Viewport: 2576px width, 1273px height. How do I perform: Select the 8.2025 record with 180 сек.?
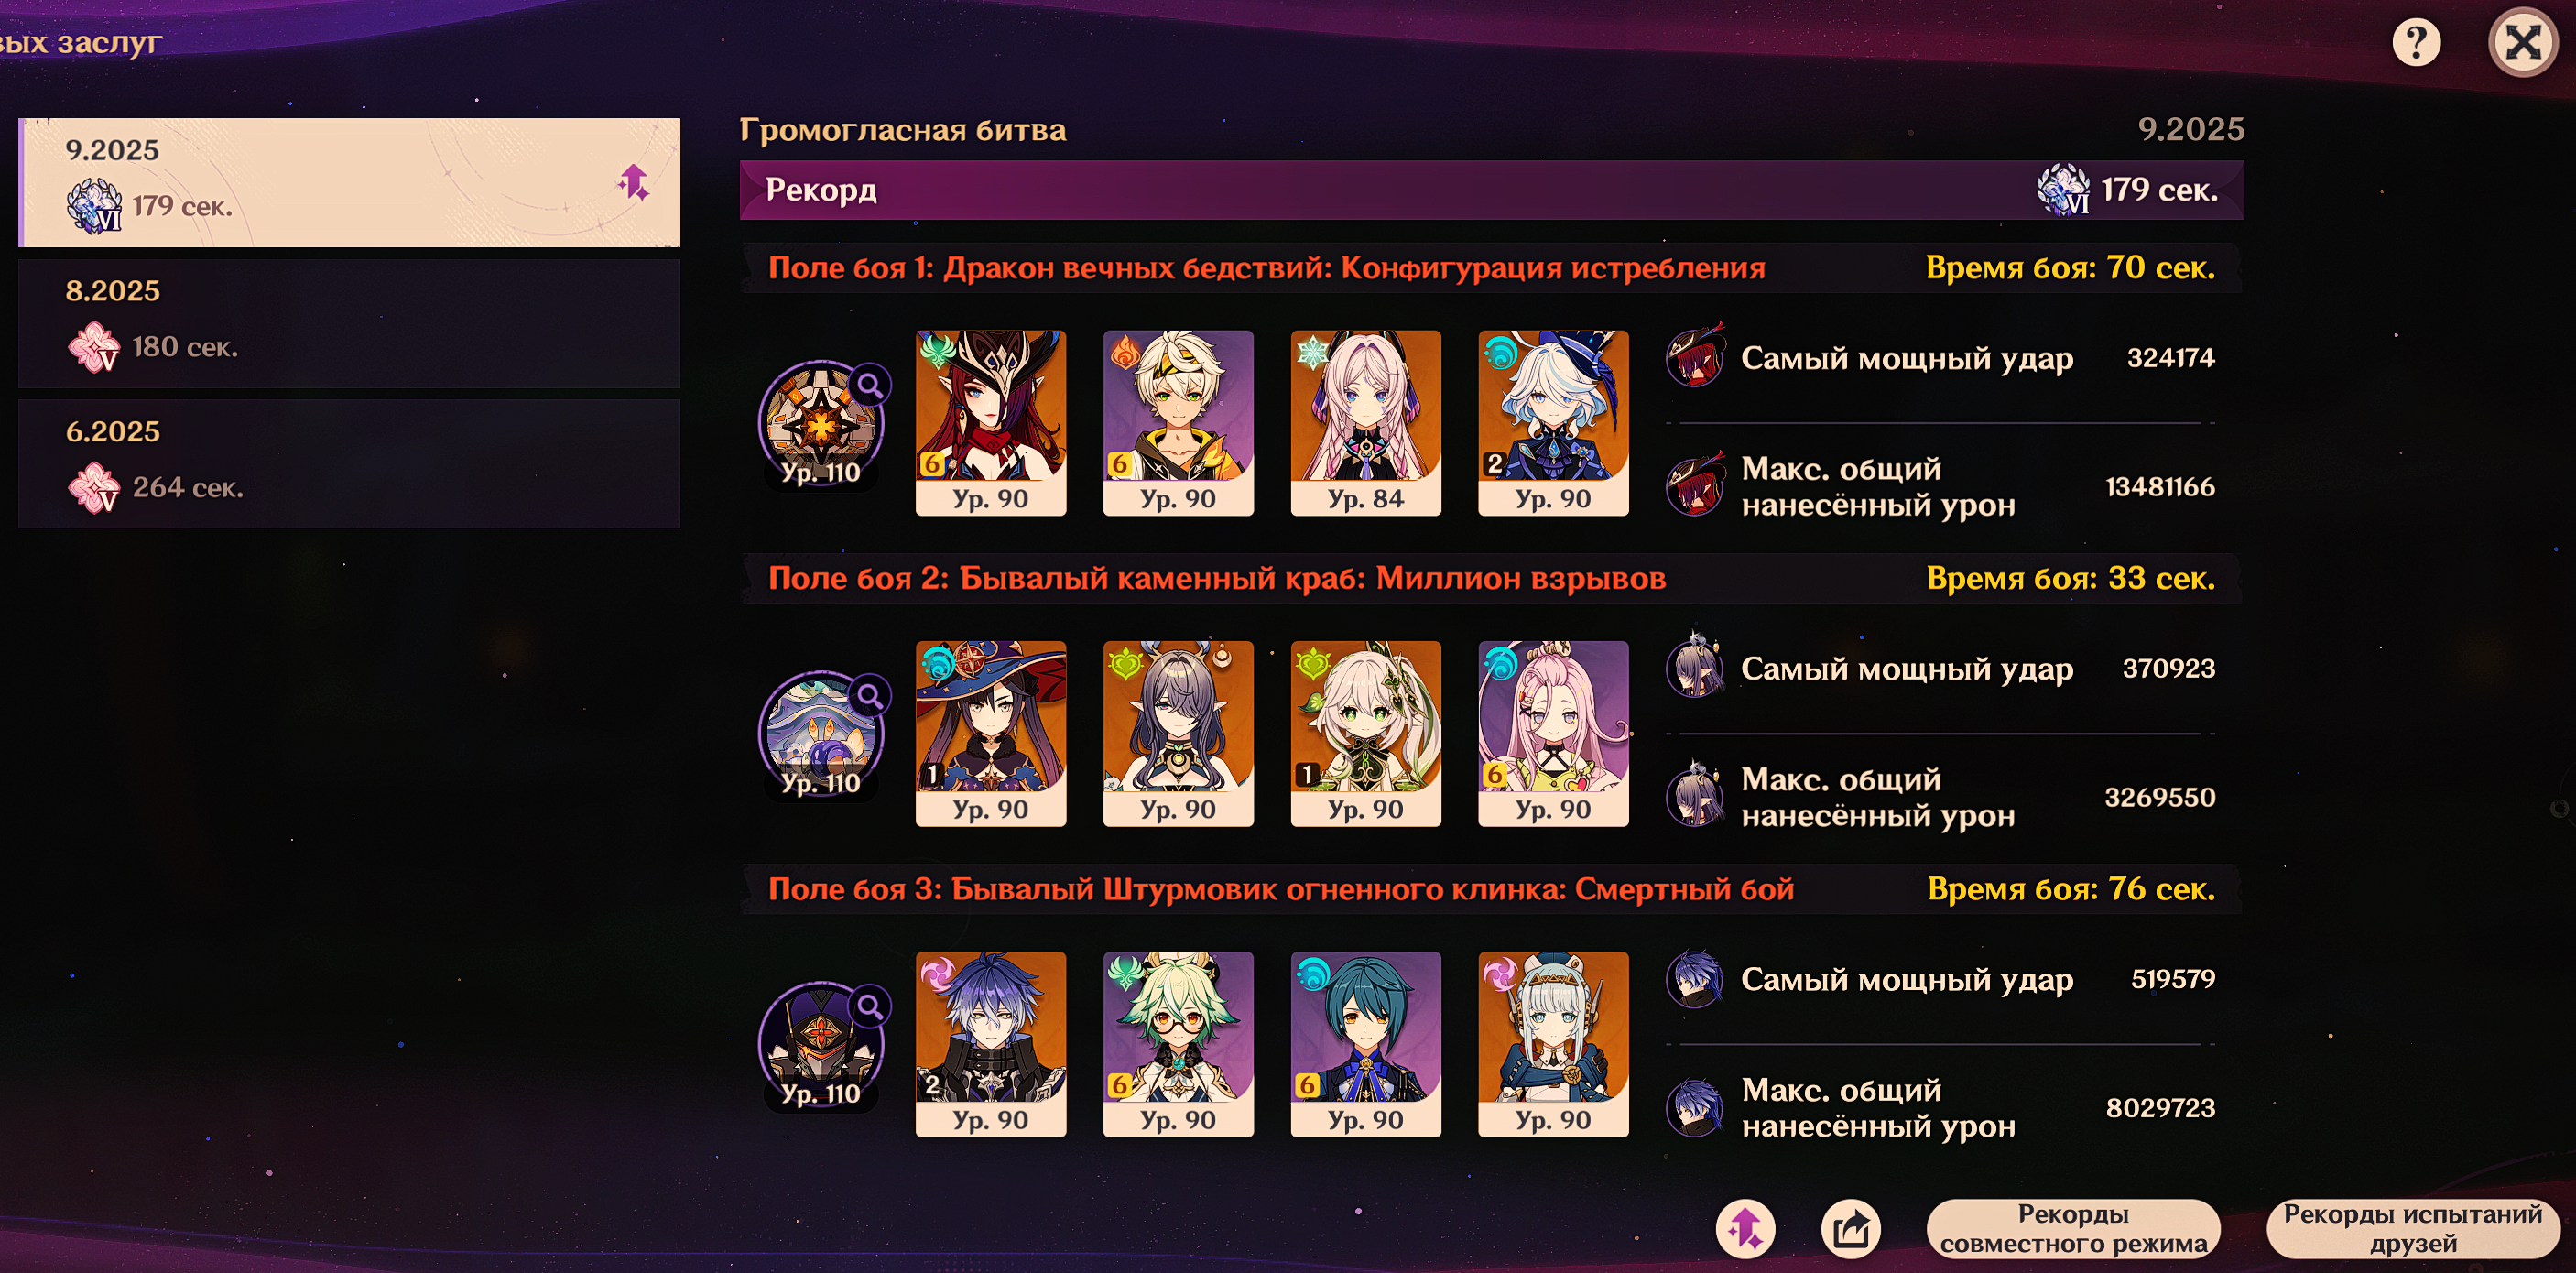349,323
